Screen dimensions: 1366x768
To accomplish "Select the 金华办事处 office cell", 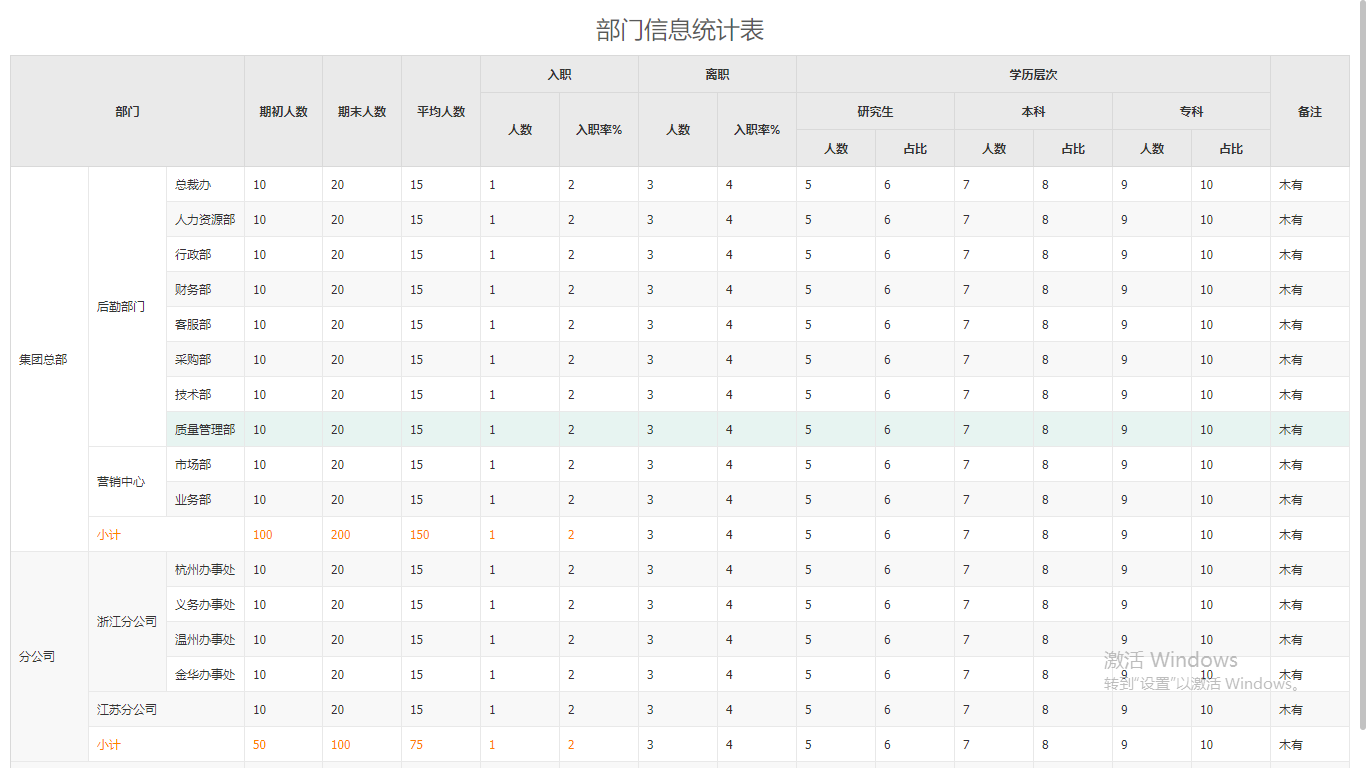I will tap(205, 674).
